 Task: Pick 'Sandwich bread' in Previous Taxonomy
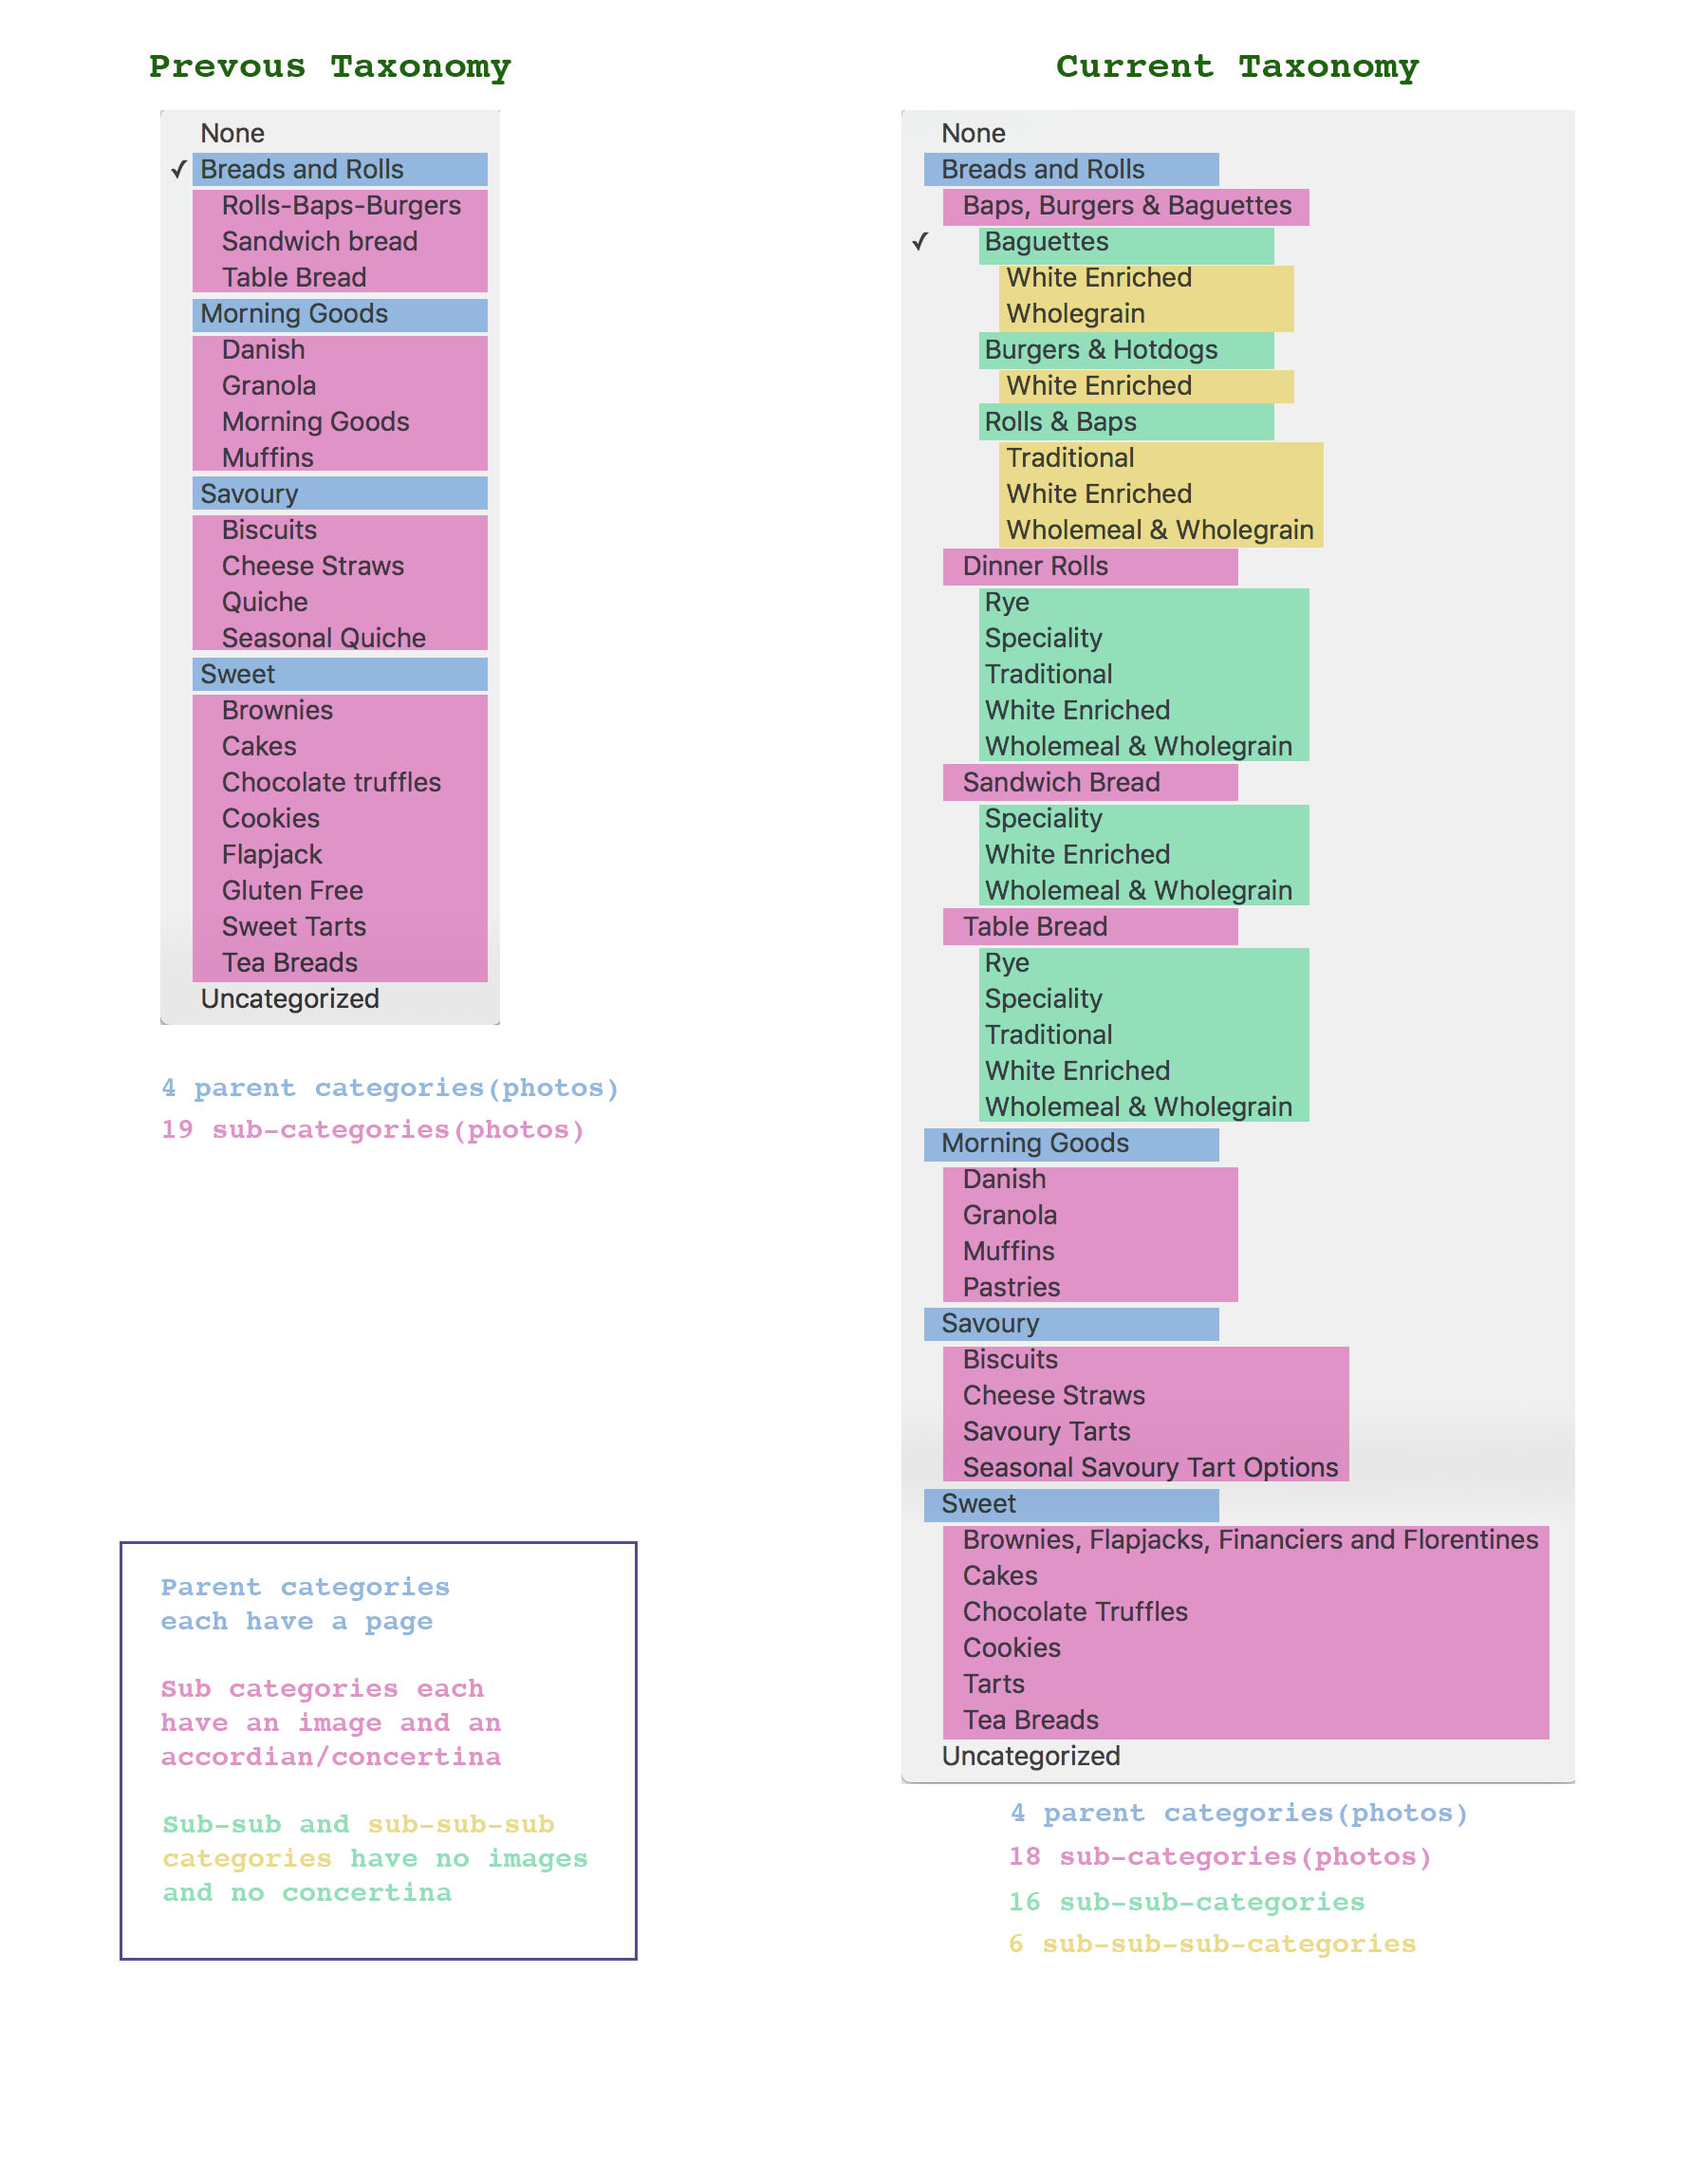[319, 241]
